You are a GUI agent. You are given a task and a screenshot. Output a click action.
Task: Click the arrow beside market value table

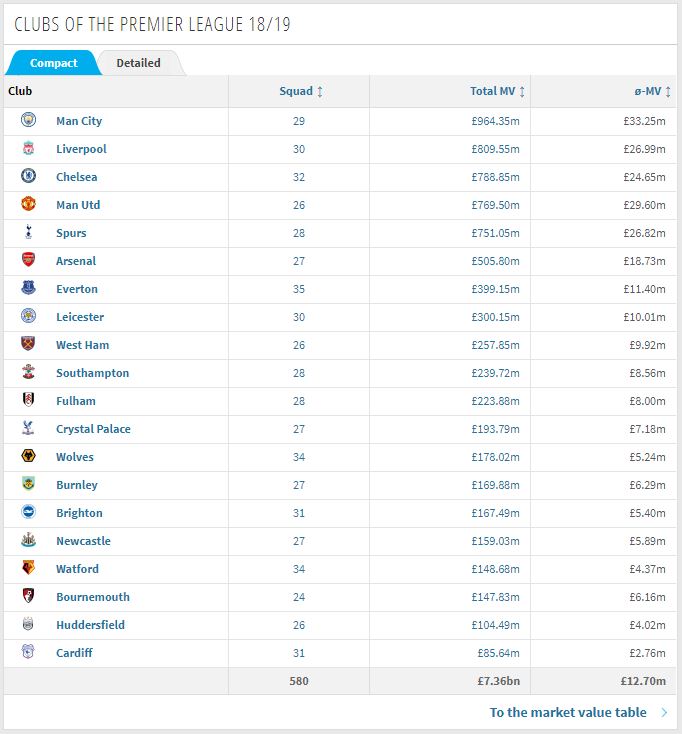(664, 712)
